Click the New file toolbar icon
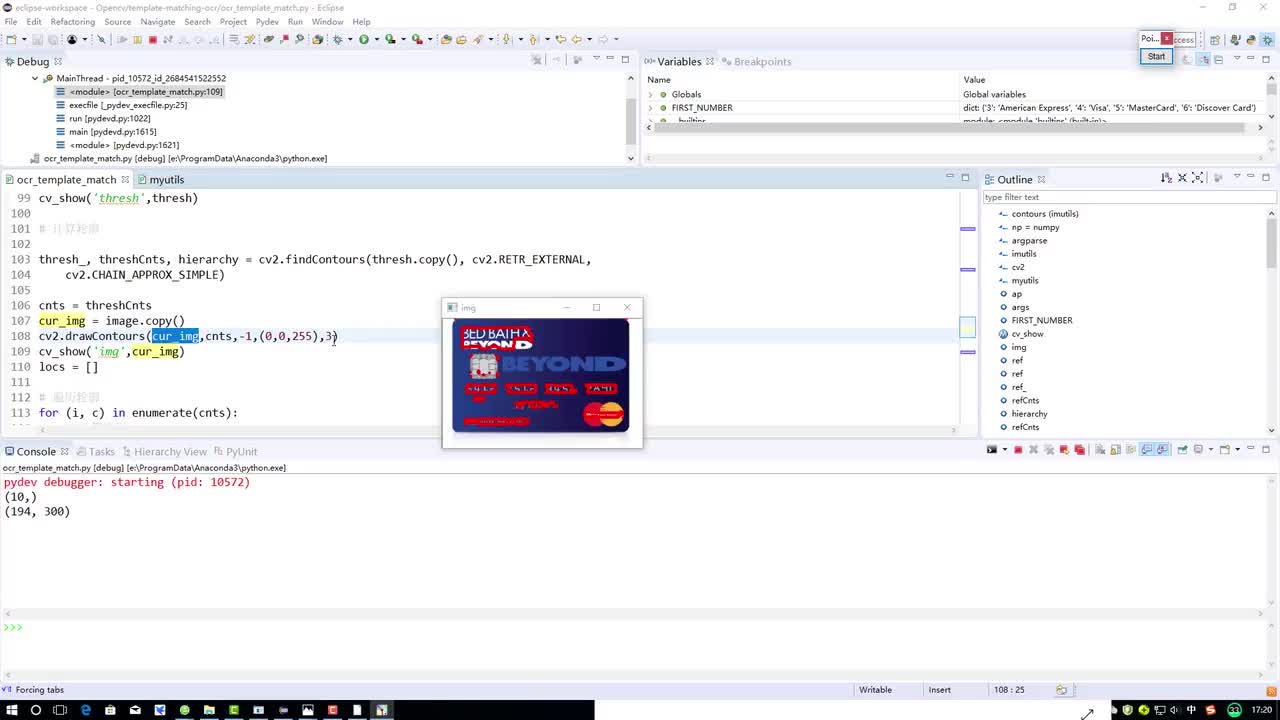Viewport: 1280px width, 720px height. tap(11, 40)
